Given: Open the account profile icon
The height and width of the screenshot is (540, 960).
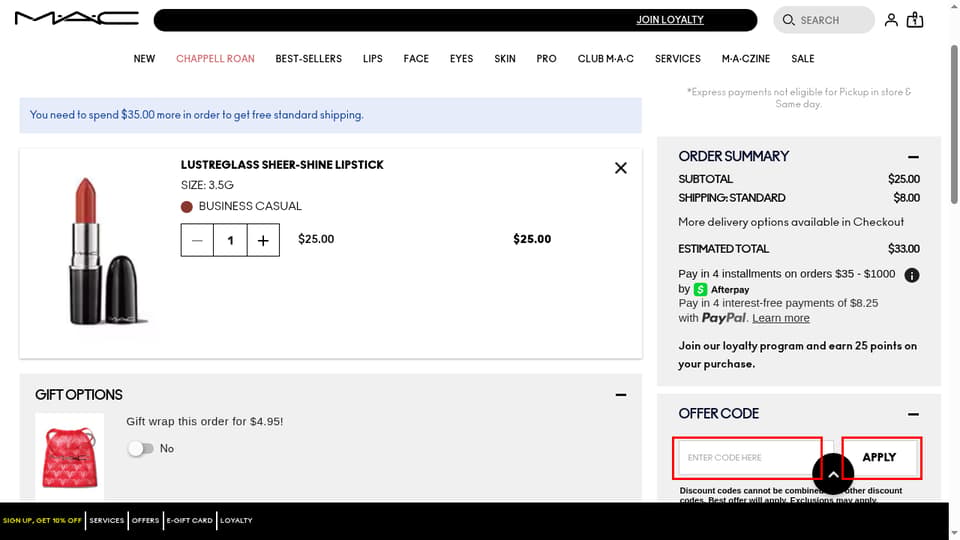Looking at the screenshot, I should click(x=891, y=20).
